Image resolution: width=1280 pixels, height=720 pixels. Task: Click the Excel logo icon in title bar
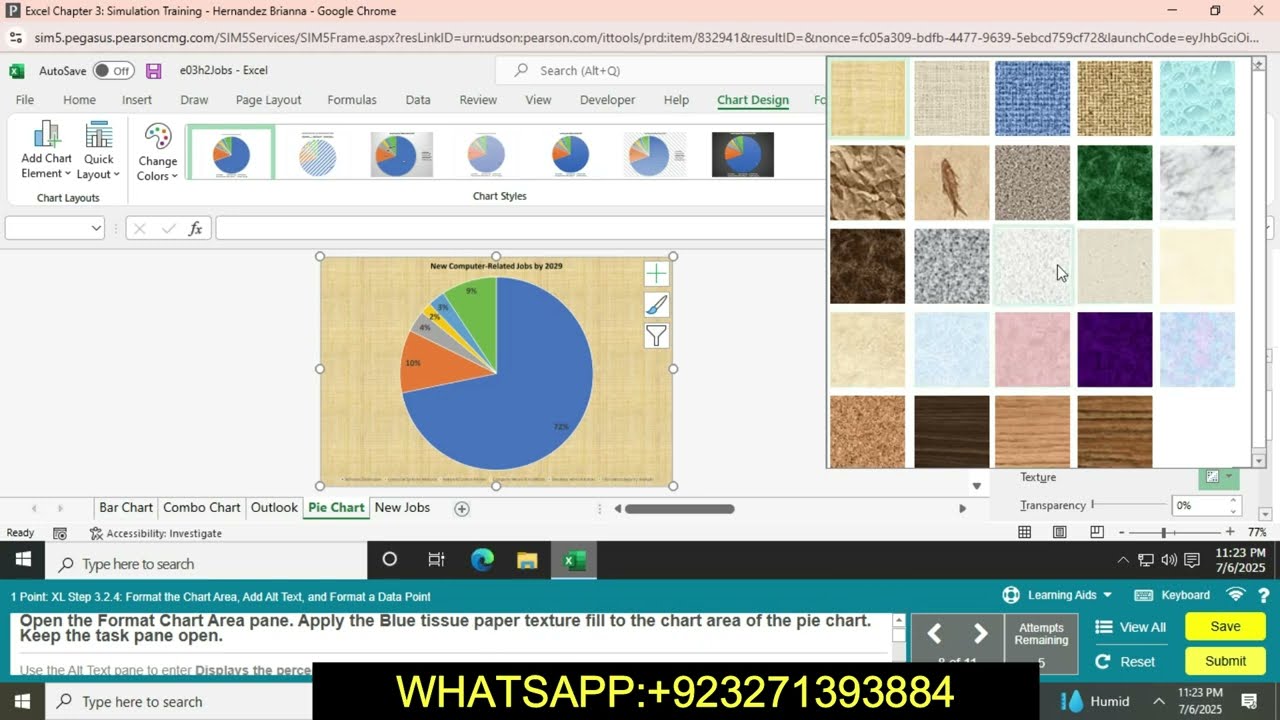point(17,71)
